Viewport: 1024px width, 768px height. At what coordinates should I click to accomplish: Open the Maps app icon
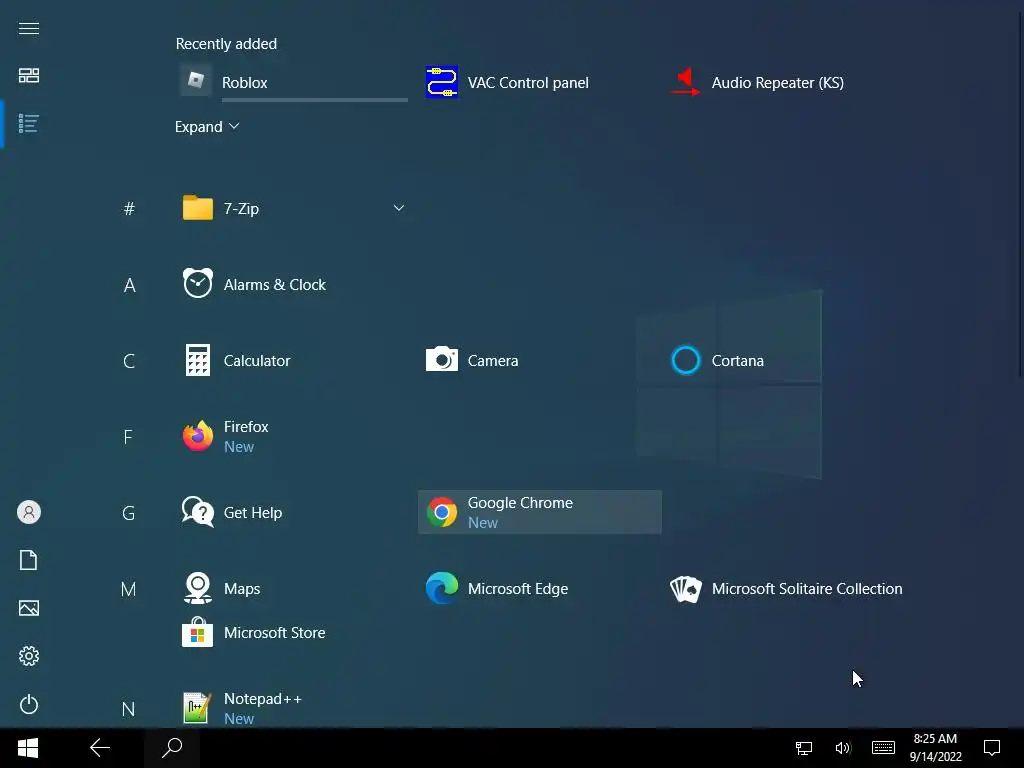(198, 588)
